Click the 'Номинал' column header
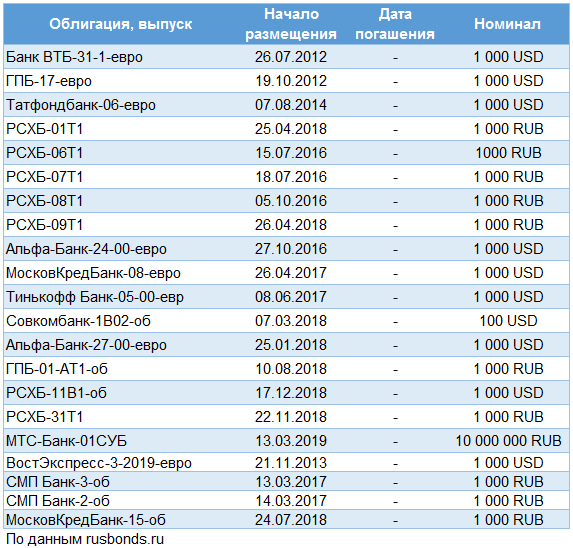 507,24
